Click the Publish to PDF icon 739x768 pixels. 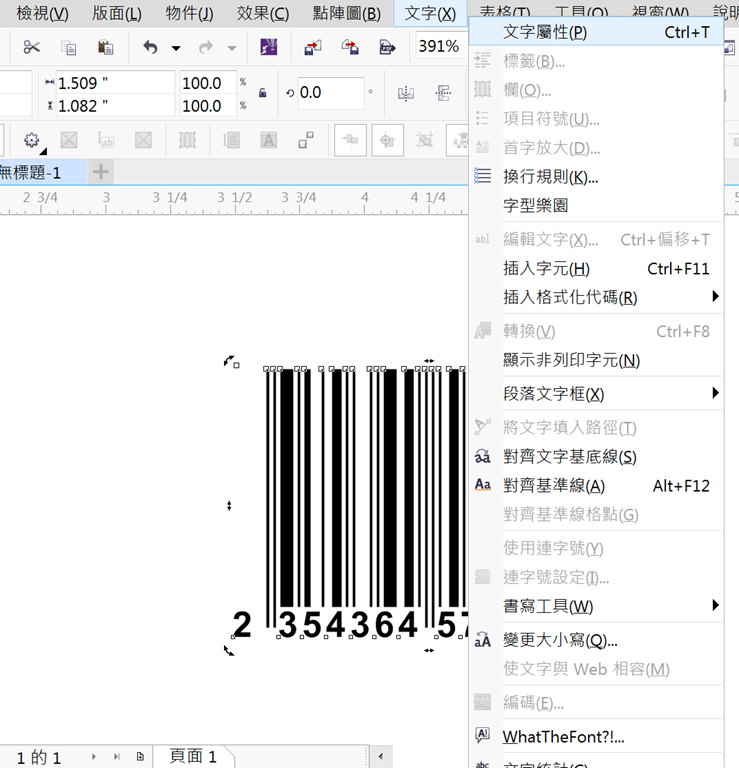[387, 47]
